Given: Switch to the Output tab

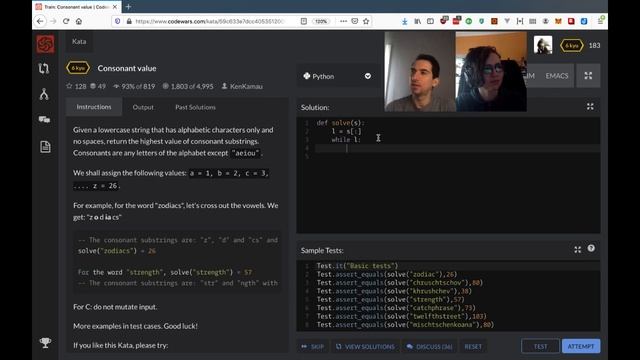Looking at the screenshot, I should tap(143, 107).
